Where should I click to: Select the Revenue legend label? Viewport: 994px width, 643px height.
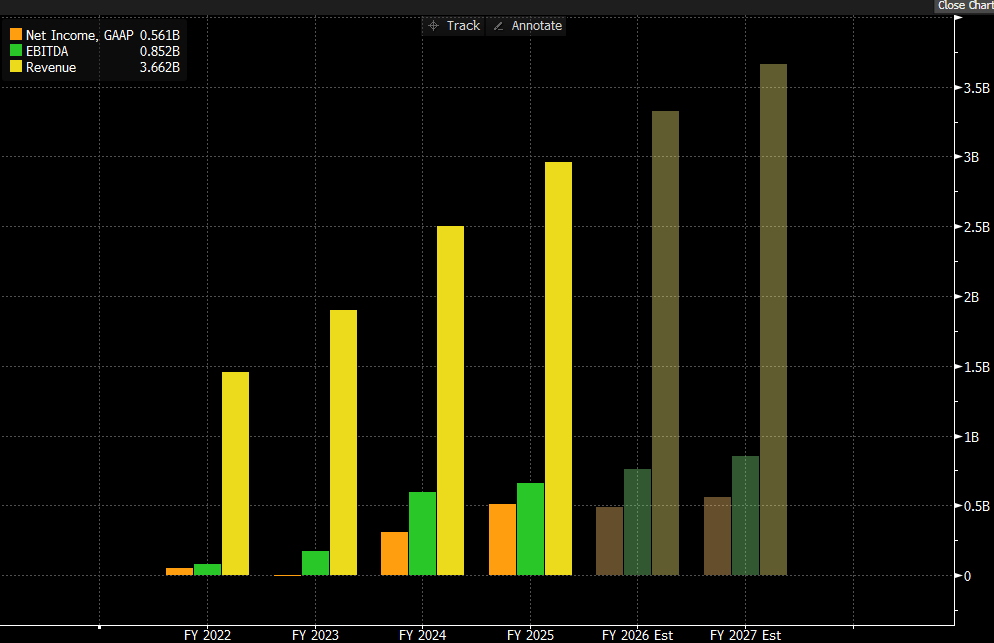pos(51,67)
